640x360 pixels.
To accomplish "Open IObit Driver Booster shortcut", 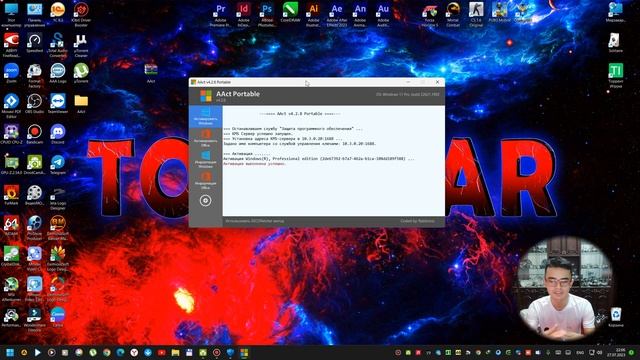I will click(x=81, y=14).
